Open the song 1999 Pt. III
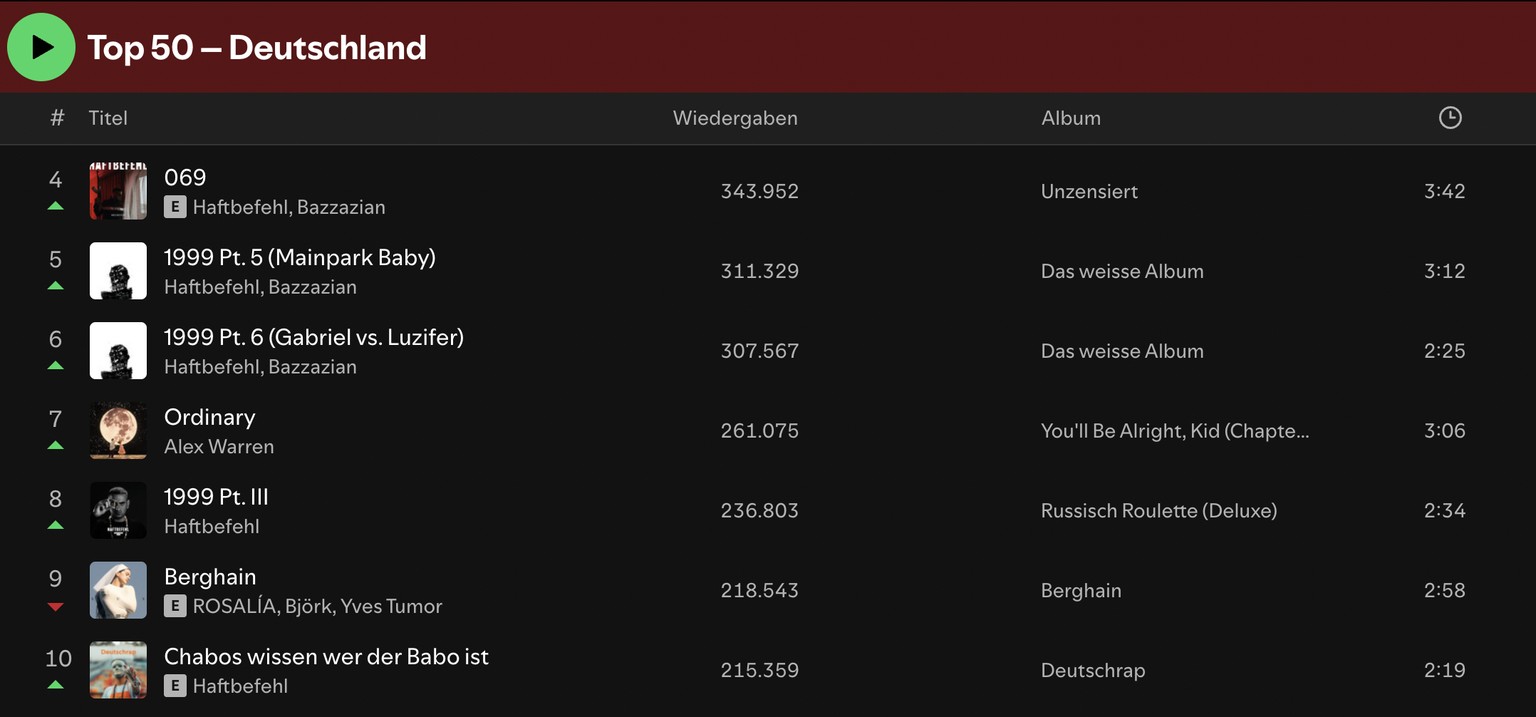 (x=216, y=497)
